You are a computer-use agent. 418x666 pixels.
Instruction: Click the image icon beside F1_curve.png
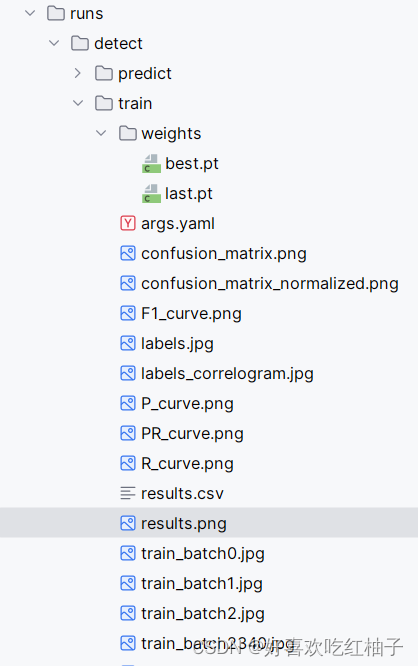tap(128, 313)
